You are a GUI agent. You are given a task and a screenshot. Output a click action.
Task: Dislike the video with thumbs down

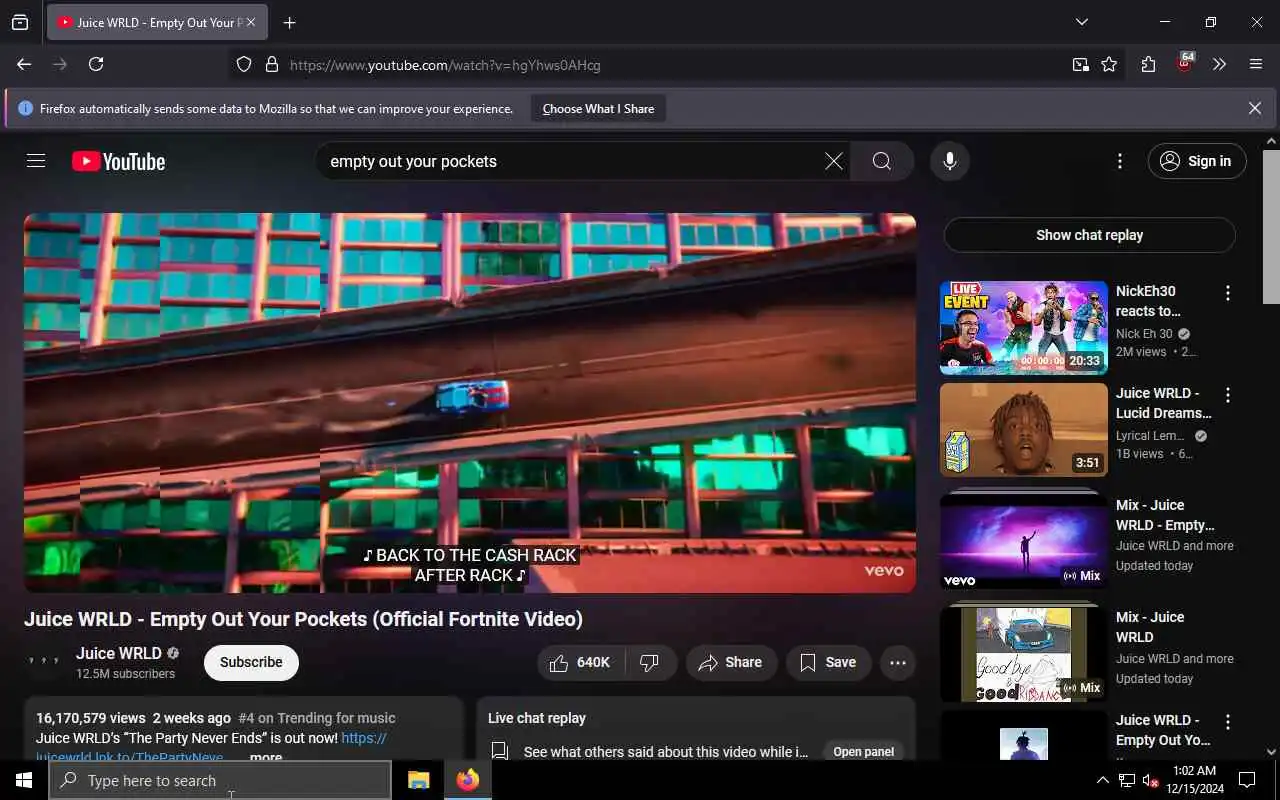pos(650,662)
